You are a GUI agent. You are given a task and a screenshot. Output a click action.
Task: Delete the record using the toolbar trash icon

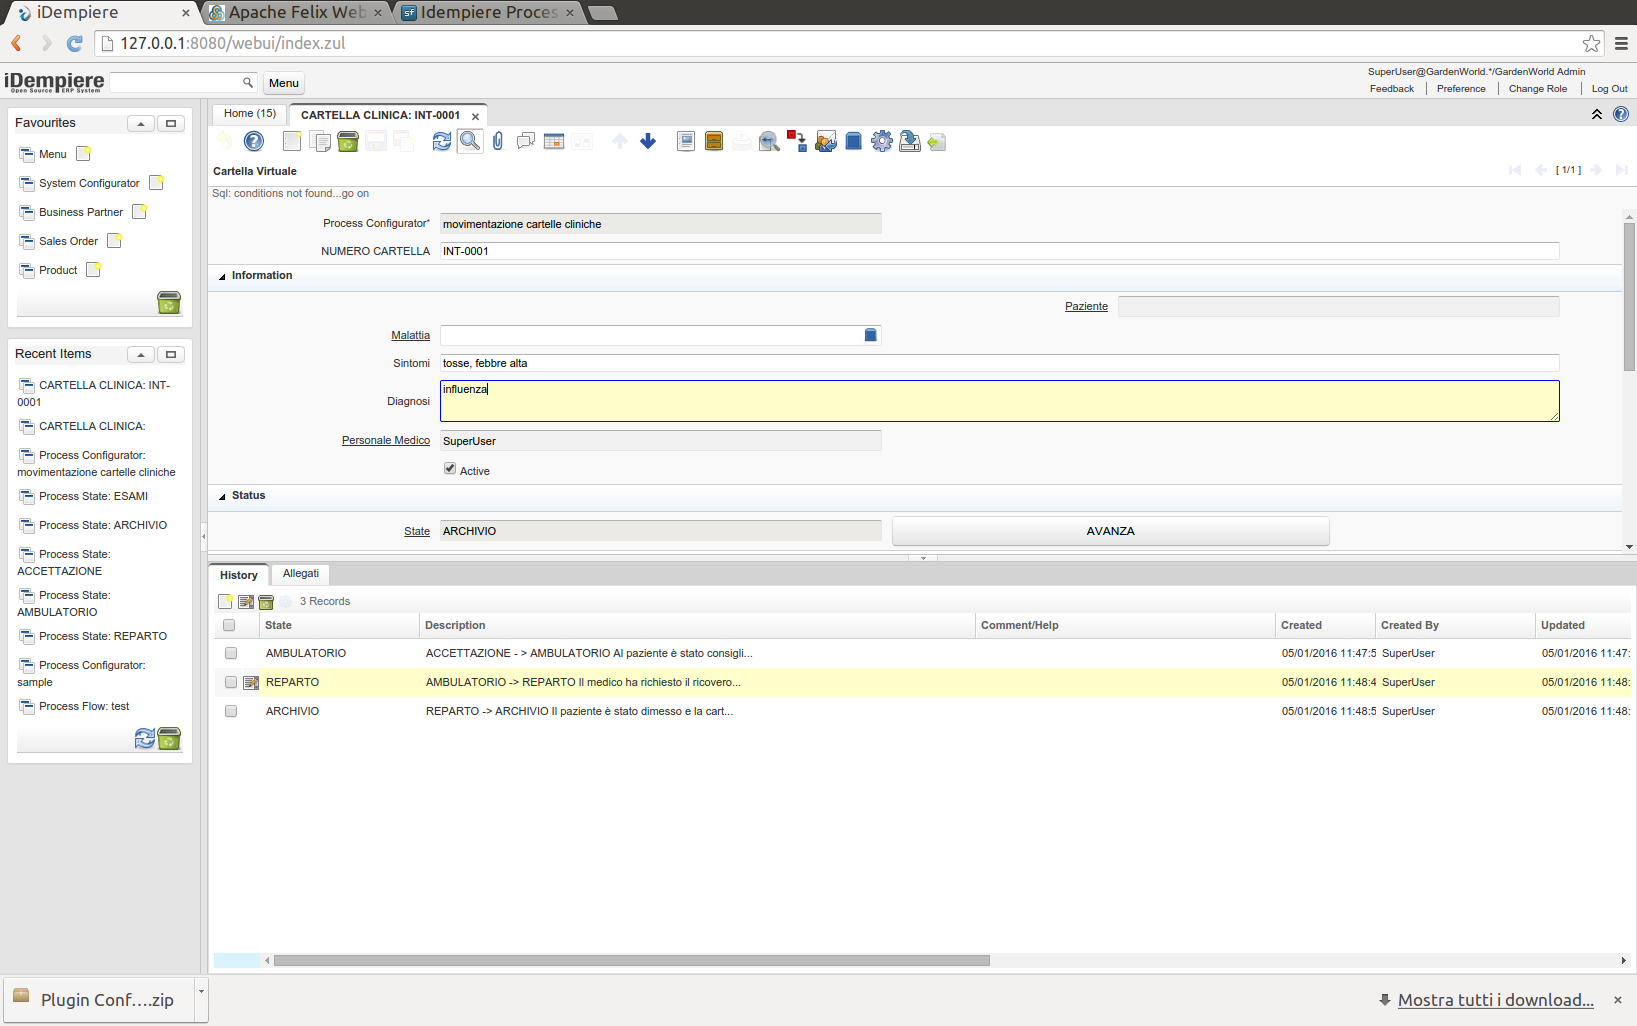click(348, 141)
